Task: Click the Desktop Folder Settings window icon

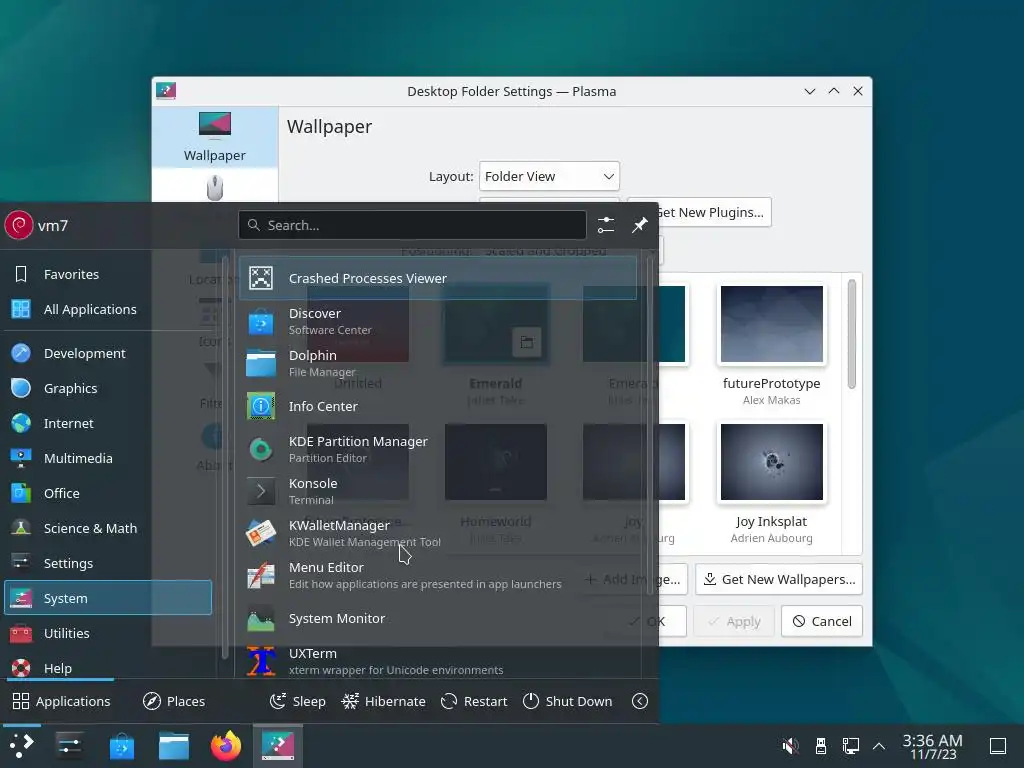Action: point(166,91)
